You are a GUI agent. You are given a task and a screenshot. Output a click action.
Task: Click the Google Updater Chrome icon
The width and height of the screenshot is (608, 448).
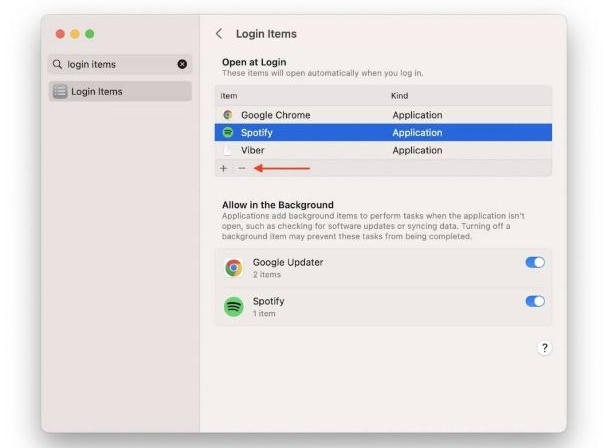tap(234, 267)
